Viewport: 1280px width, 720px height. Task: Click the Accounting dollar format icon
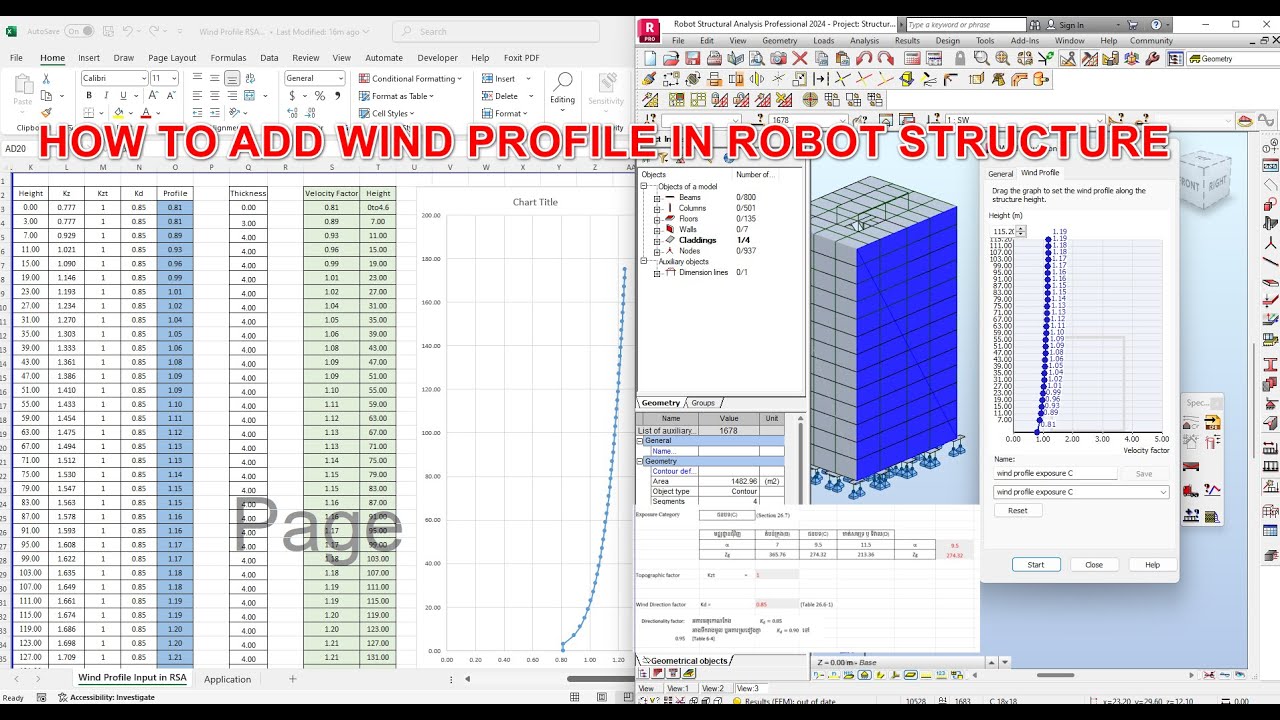coord(292,96)
